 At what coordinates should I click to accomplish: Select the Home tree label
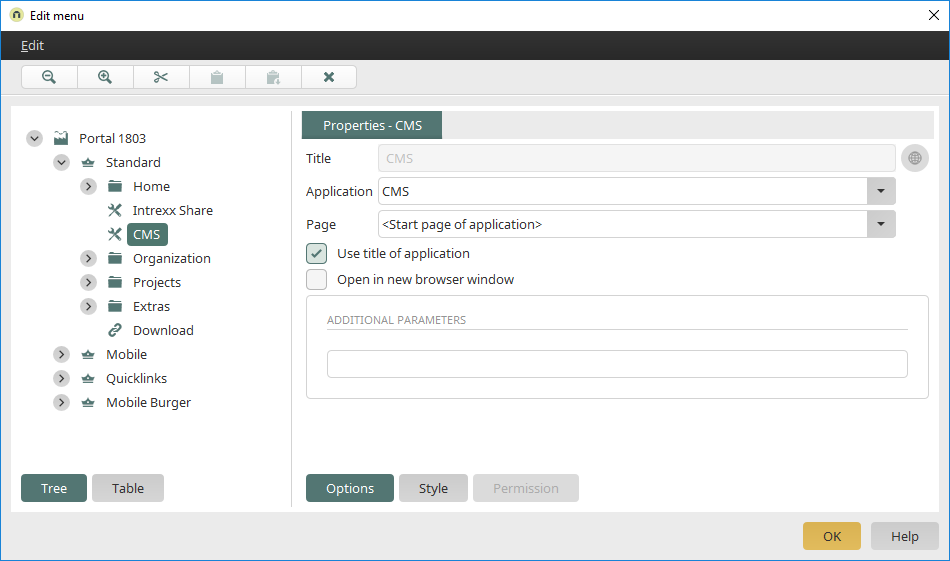point(151,187)
